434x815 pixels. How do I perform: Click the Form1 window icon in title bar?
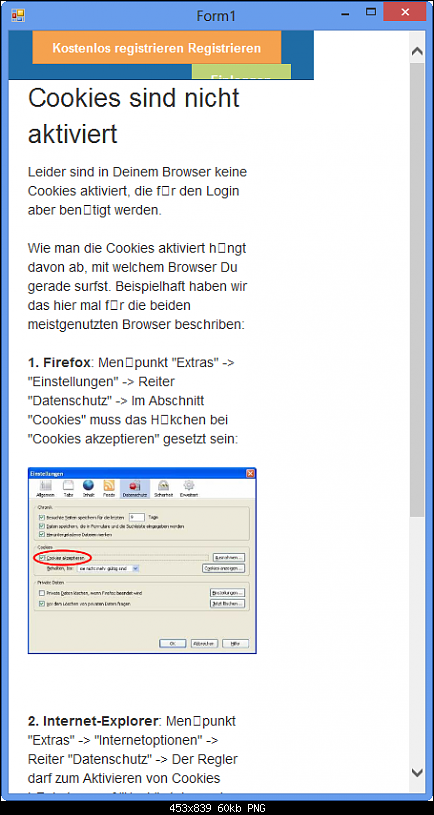click(x=18, y=16)
